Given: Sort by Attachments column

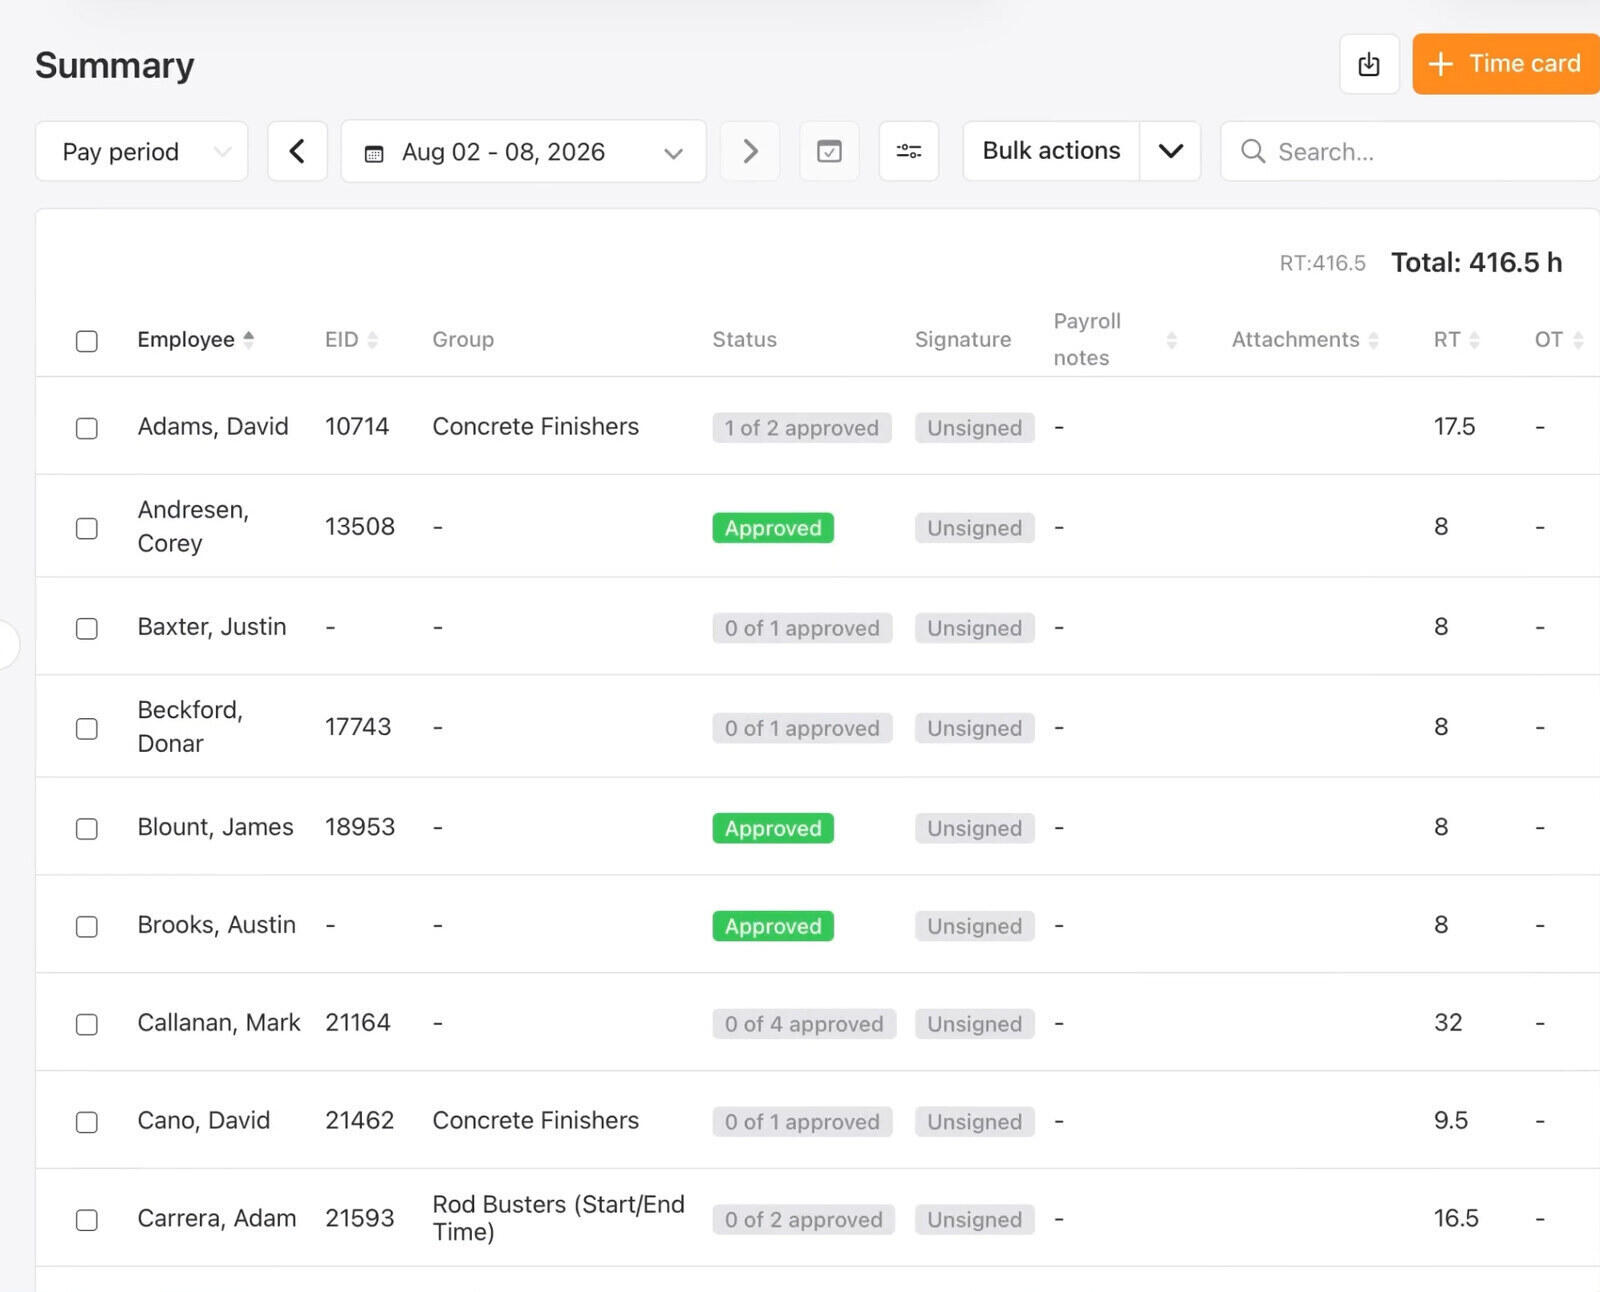Looking at the screenshot, I should (1305, 339).
